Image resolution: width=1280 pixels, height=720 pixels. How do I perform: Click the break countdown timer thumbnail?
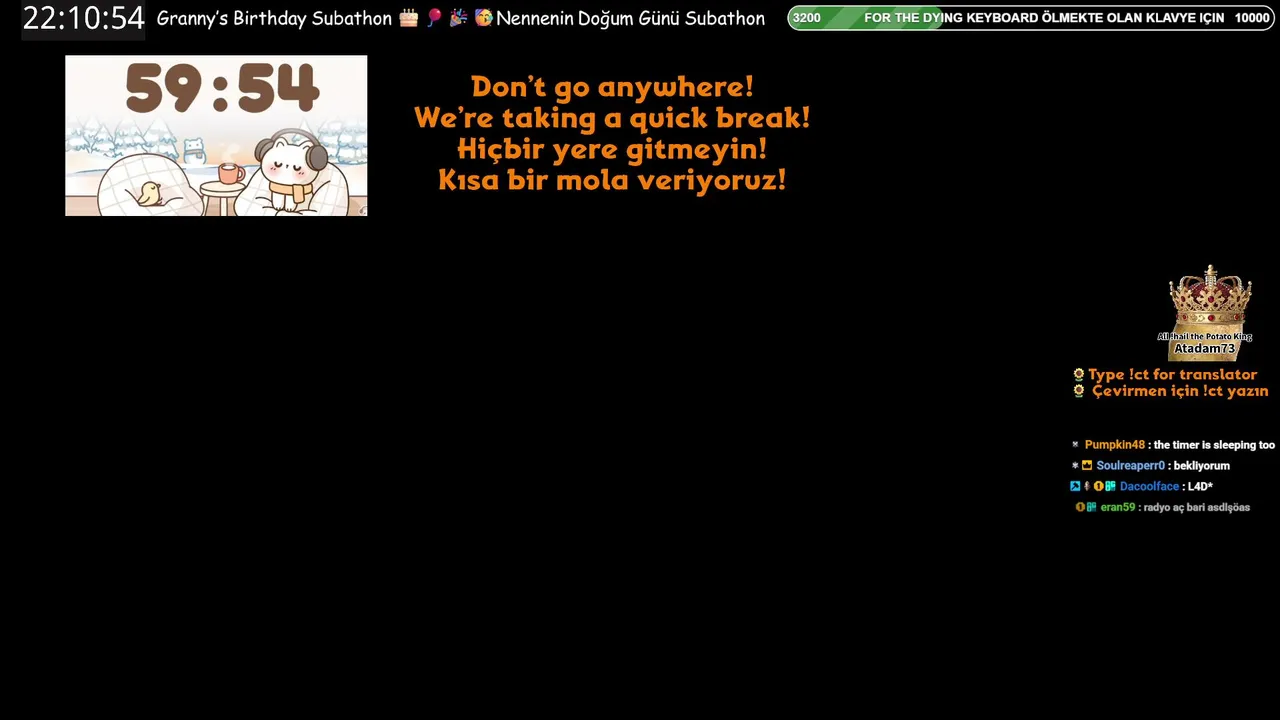pyautogui.click(x=216, y=135)
